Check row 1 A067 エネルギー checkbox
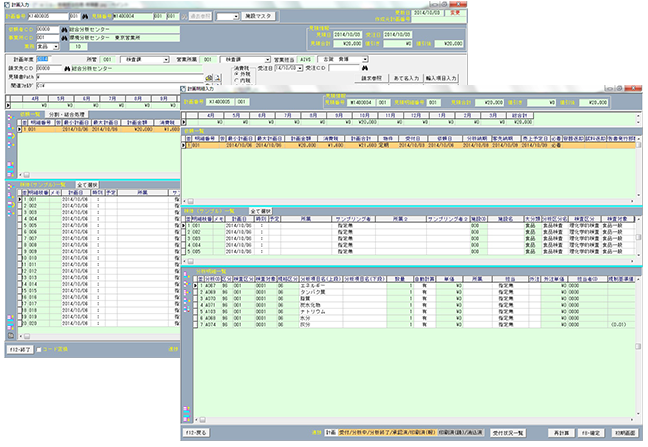 pyautogui.click(x=196, y=286)
